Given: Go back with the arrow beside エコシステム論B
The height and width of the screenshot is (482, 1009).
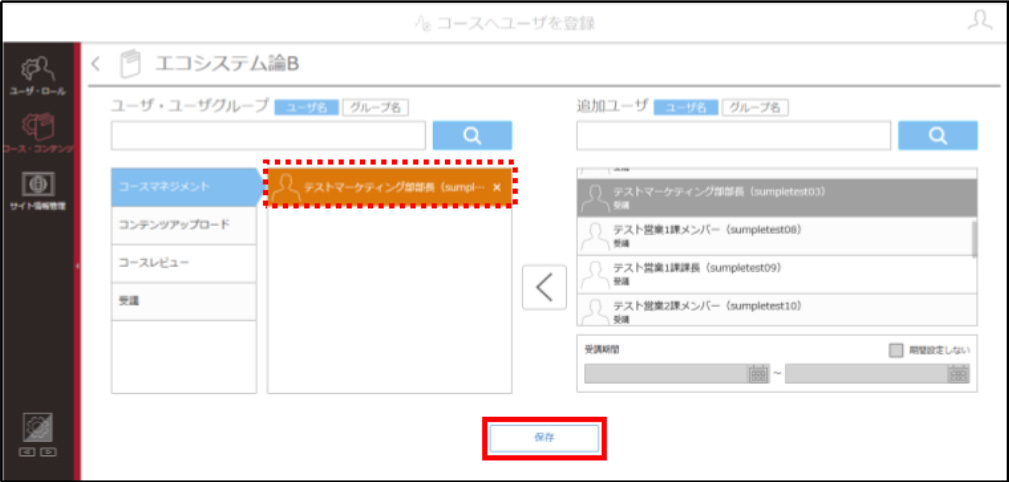Looking at the screenshot, I should click(96, 63).
